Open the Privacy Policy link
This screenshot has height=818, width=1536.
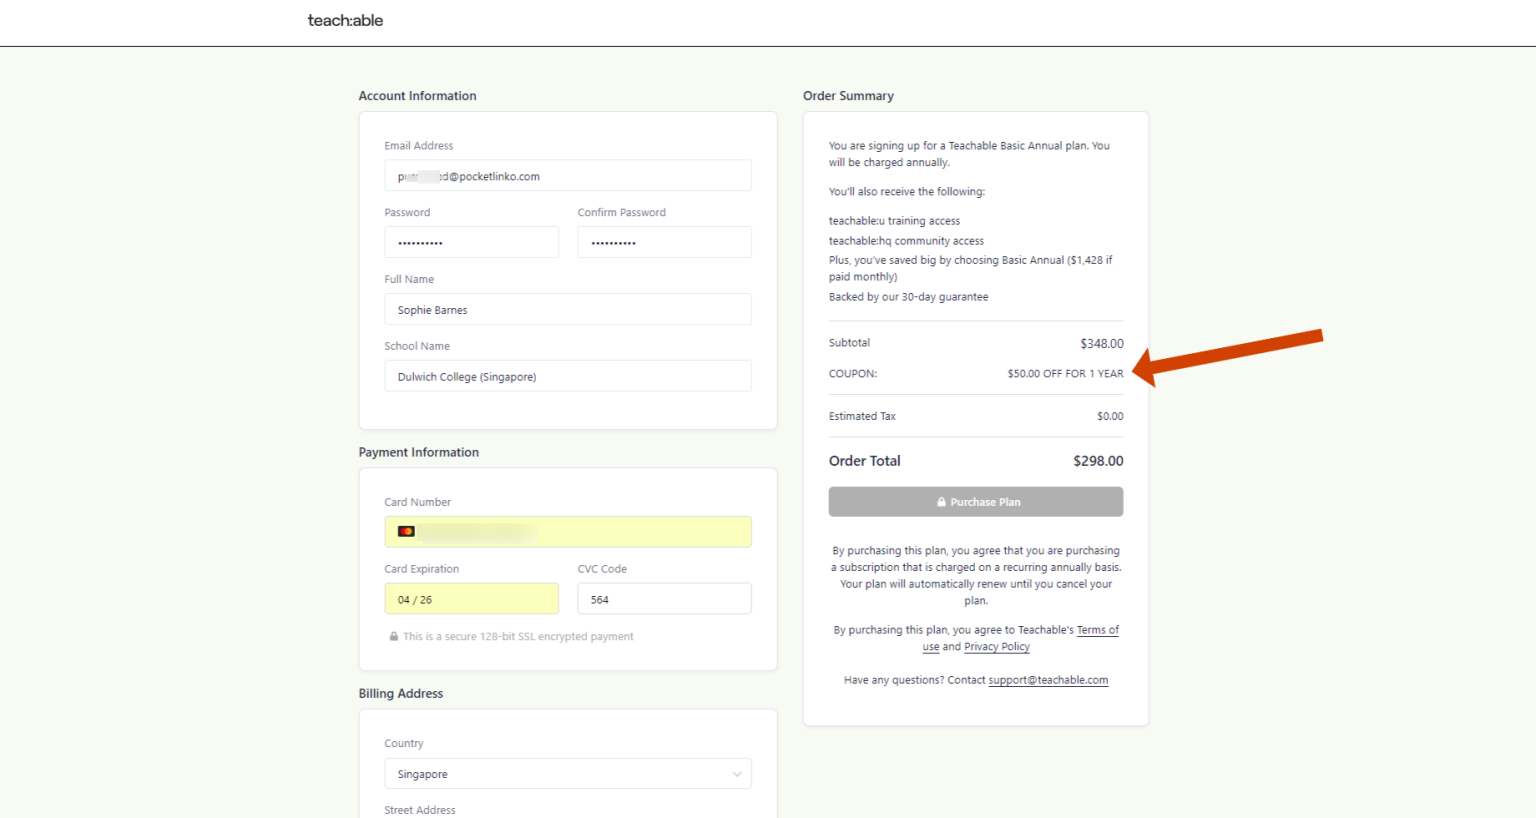[997, 647]
